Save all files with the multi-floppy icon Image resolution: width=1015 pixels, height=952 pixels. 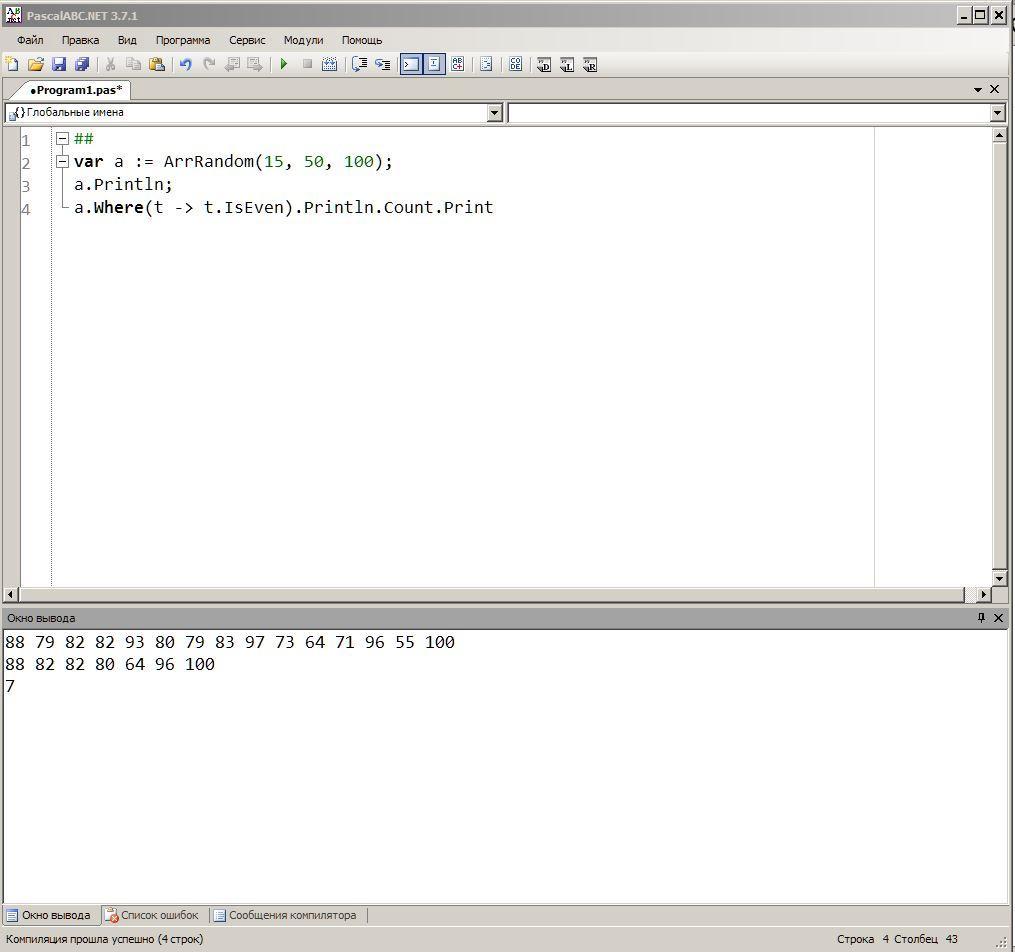point(82,64)
